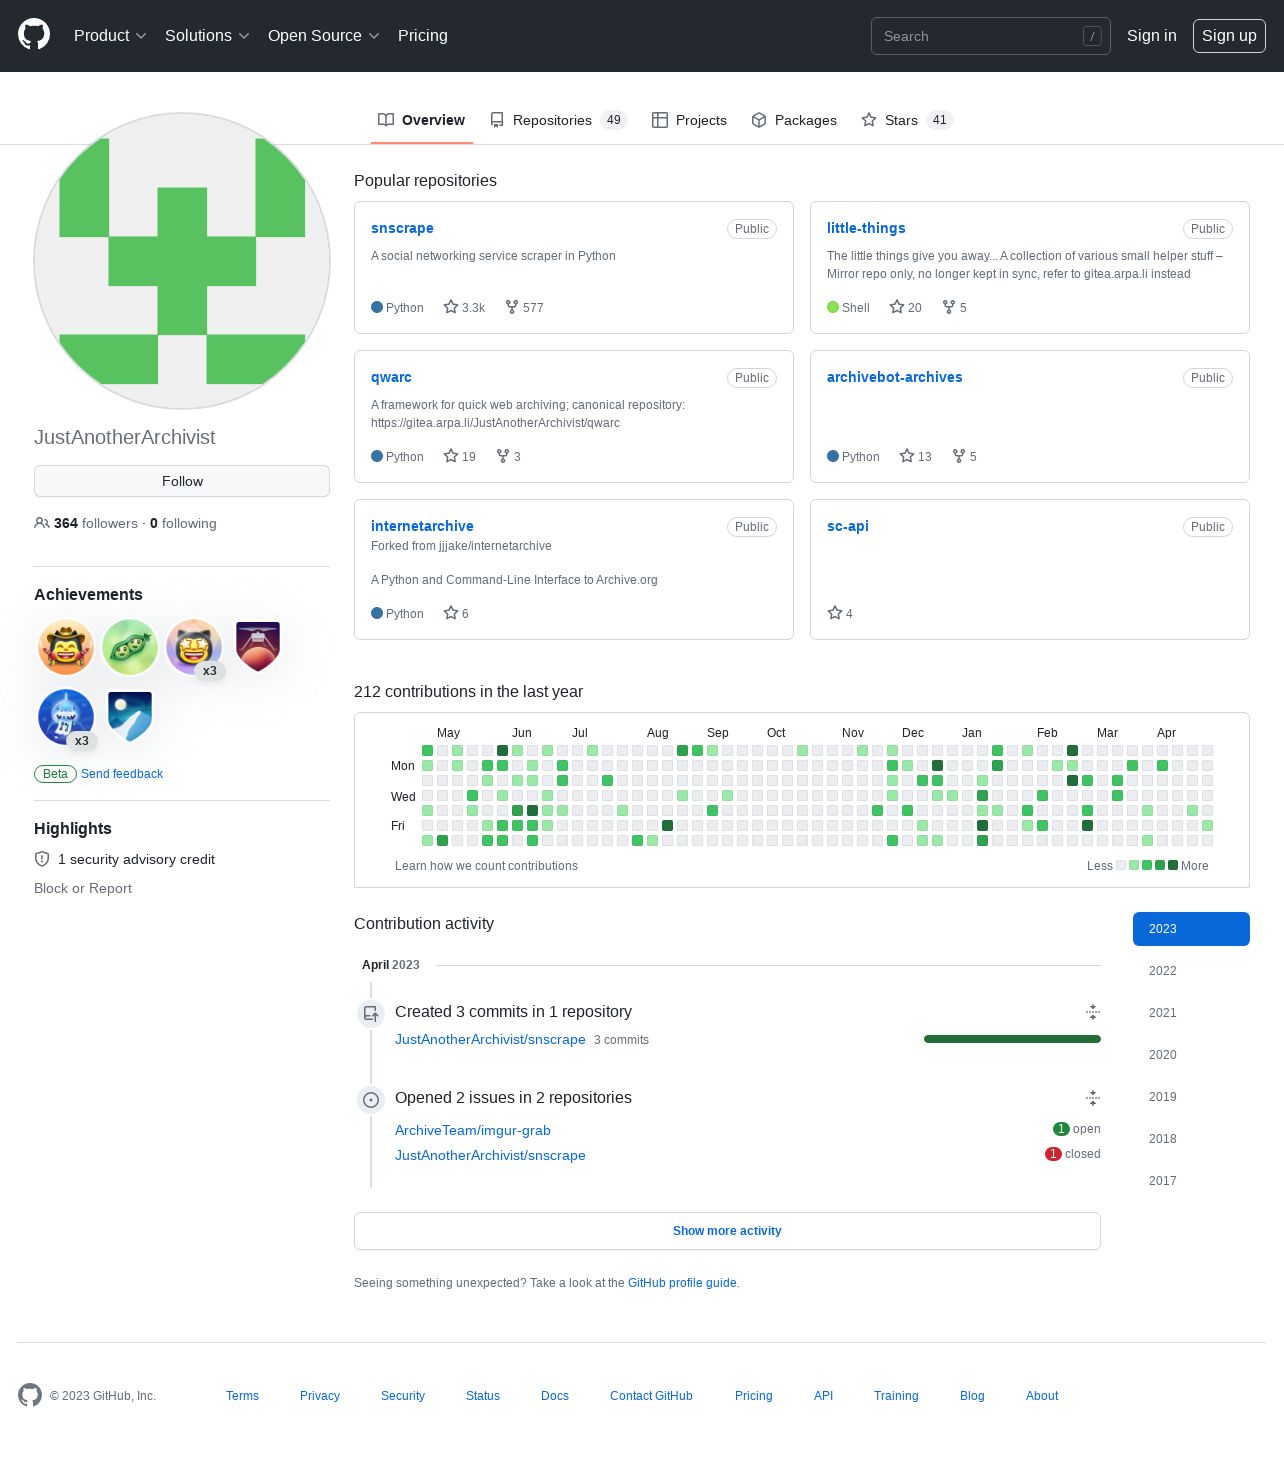This screenshot has width=1284, height=1457.
Task: Click the 19 stars on qwarc
Action: [460, 456]
